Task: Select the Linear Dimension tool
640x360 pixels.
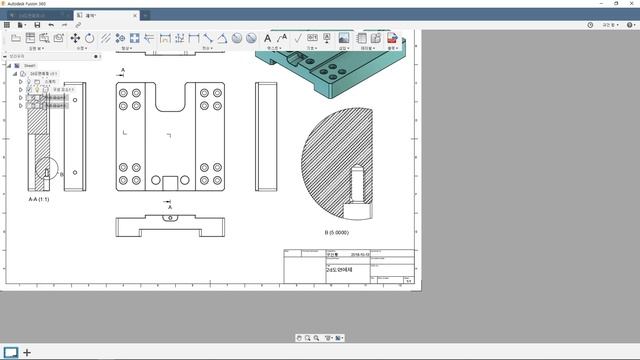Action: [194, 38]
